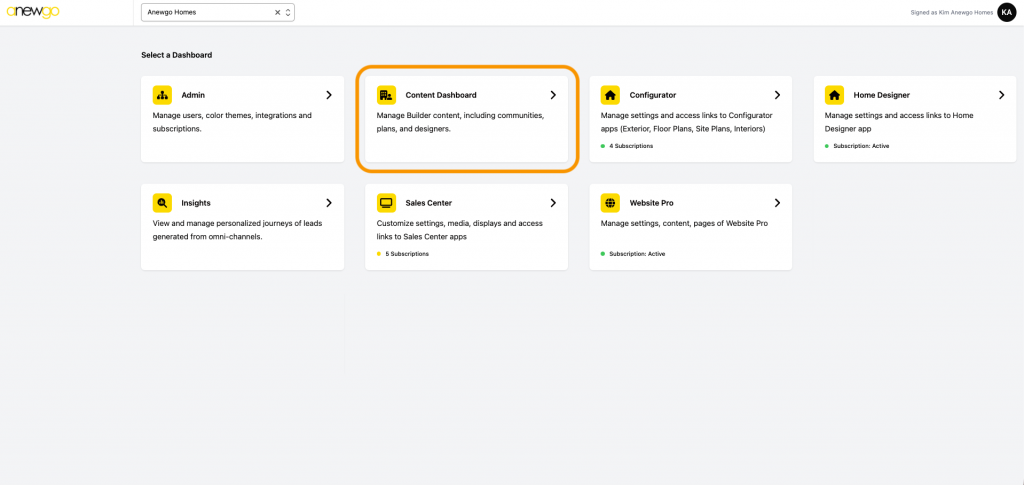1024x485 pixels.
Task: Click the Sales Center monitor icon
Action: [386, 203]
